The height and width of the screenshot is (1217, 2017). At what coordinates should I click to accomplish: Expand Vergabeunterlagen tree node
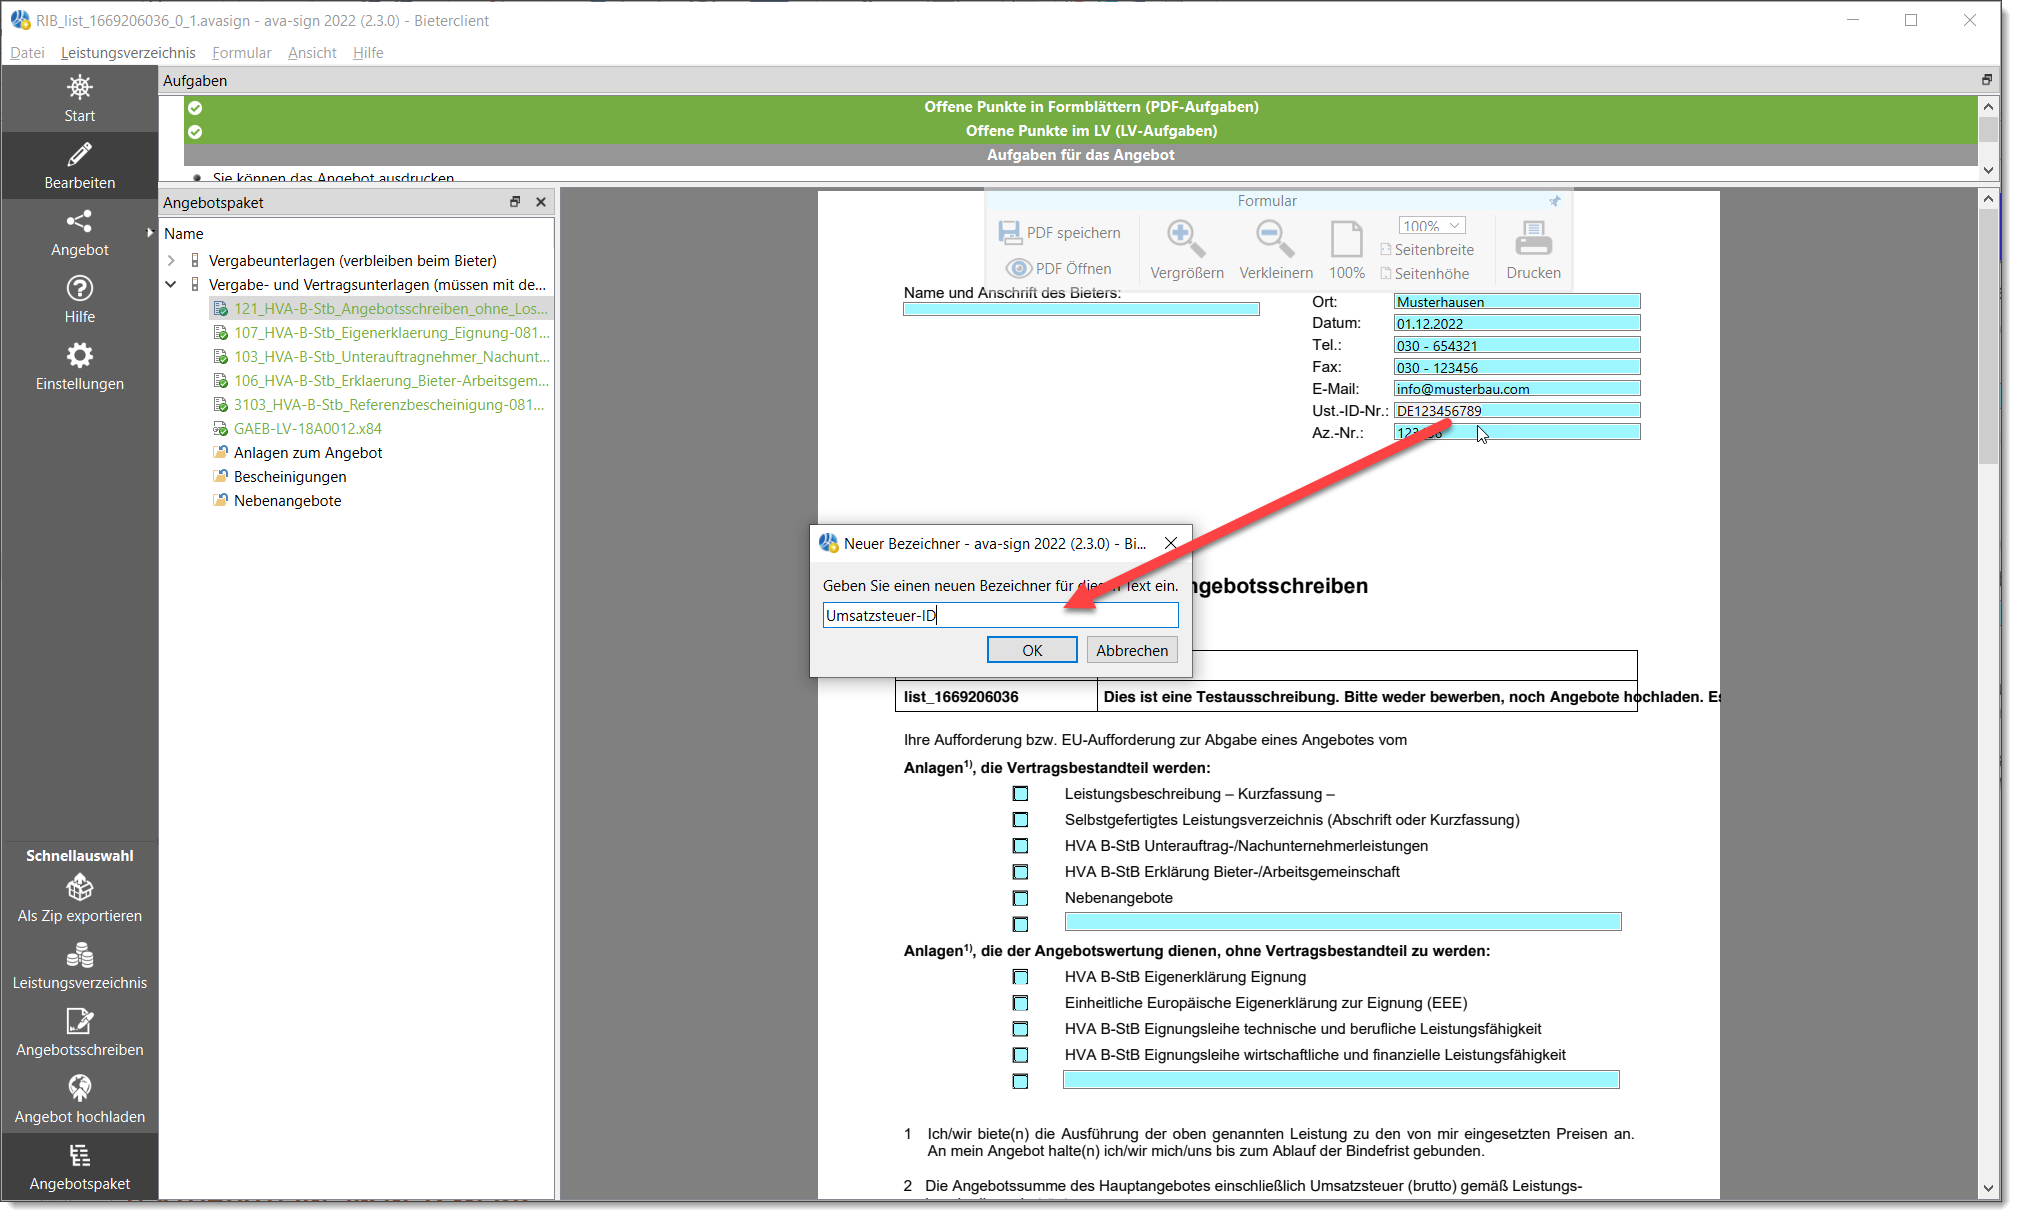(x=171, y=261)
